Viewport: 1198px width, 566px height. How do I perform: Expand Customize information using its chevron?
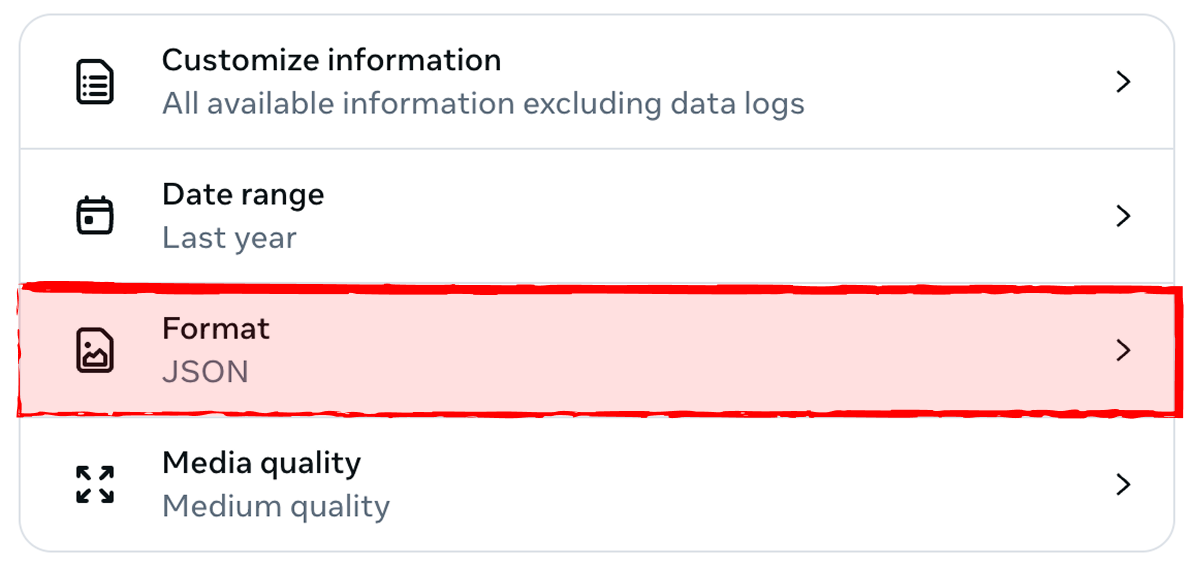pyautogui.click(x=1123, y=82)
